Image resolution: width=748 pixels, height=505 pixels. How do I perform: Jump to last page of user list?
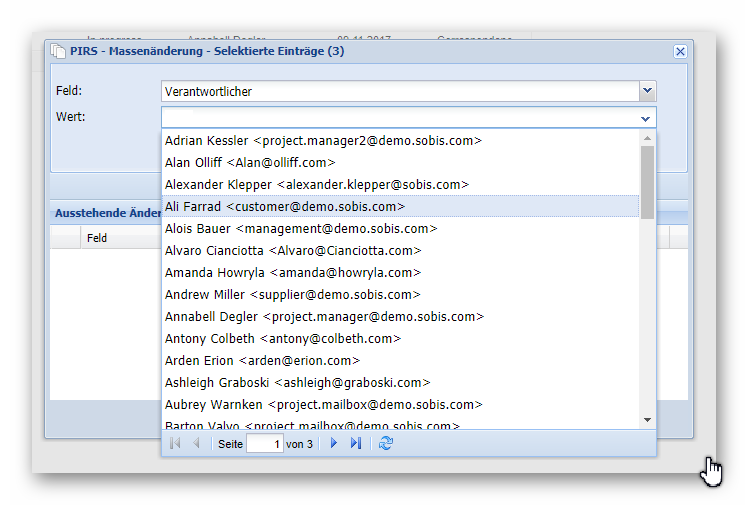point(355,443)
